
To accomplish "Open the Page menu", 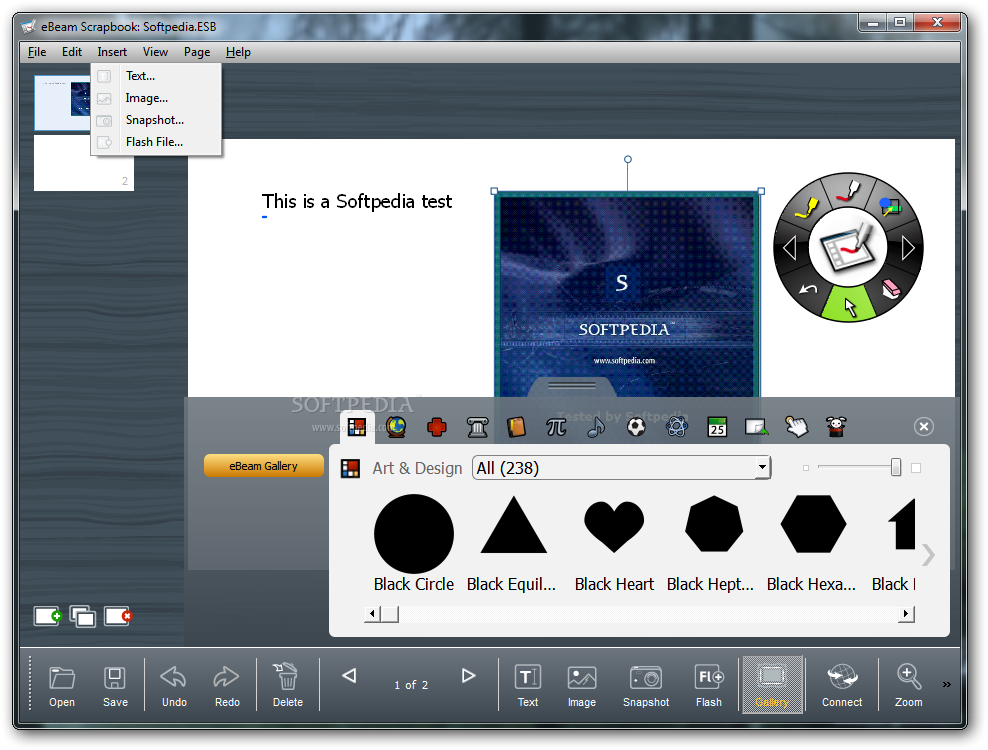I will point(197,52).
